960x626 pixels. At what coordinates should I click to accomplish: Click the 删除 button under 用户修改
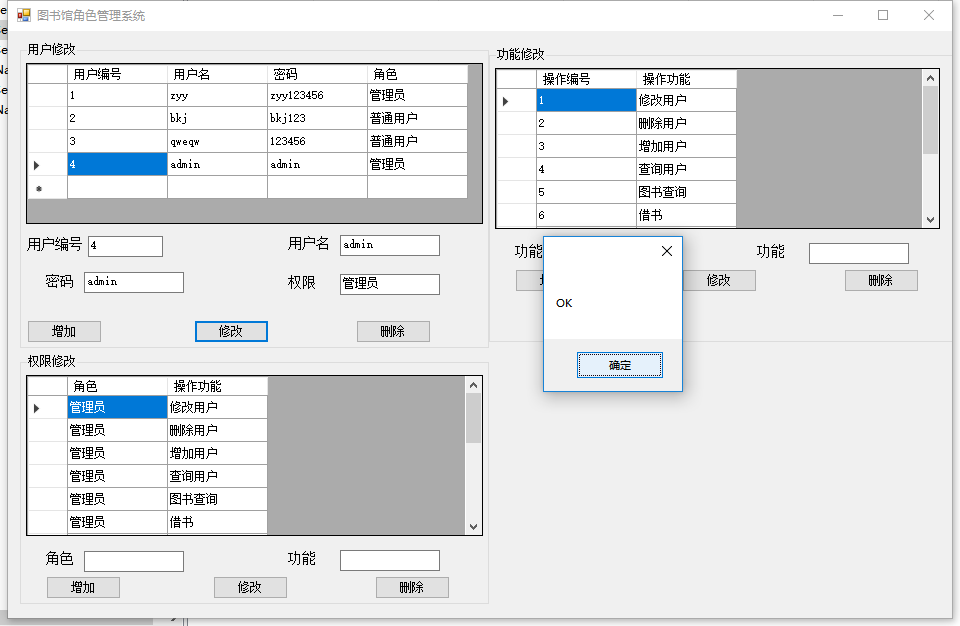393,331
